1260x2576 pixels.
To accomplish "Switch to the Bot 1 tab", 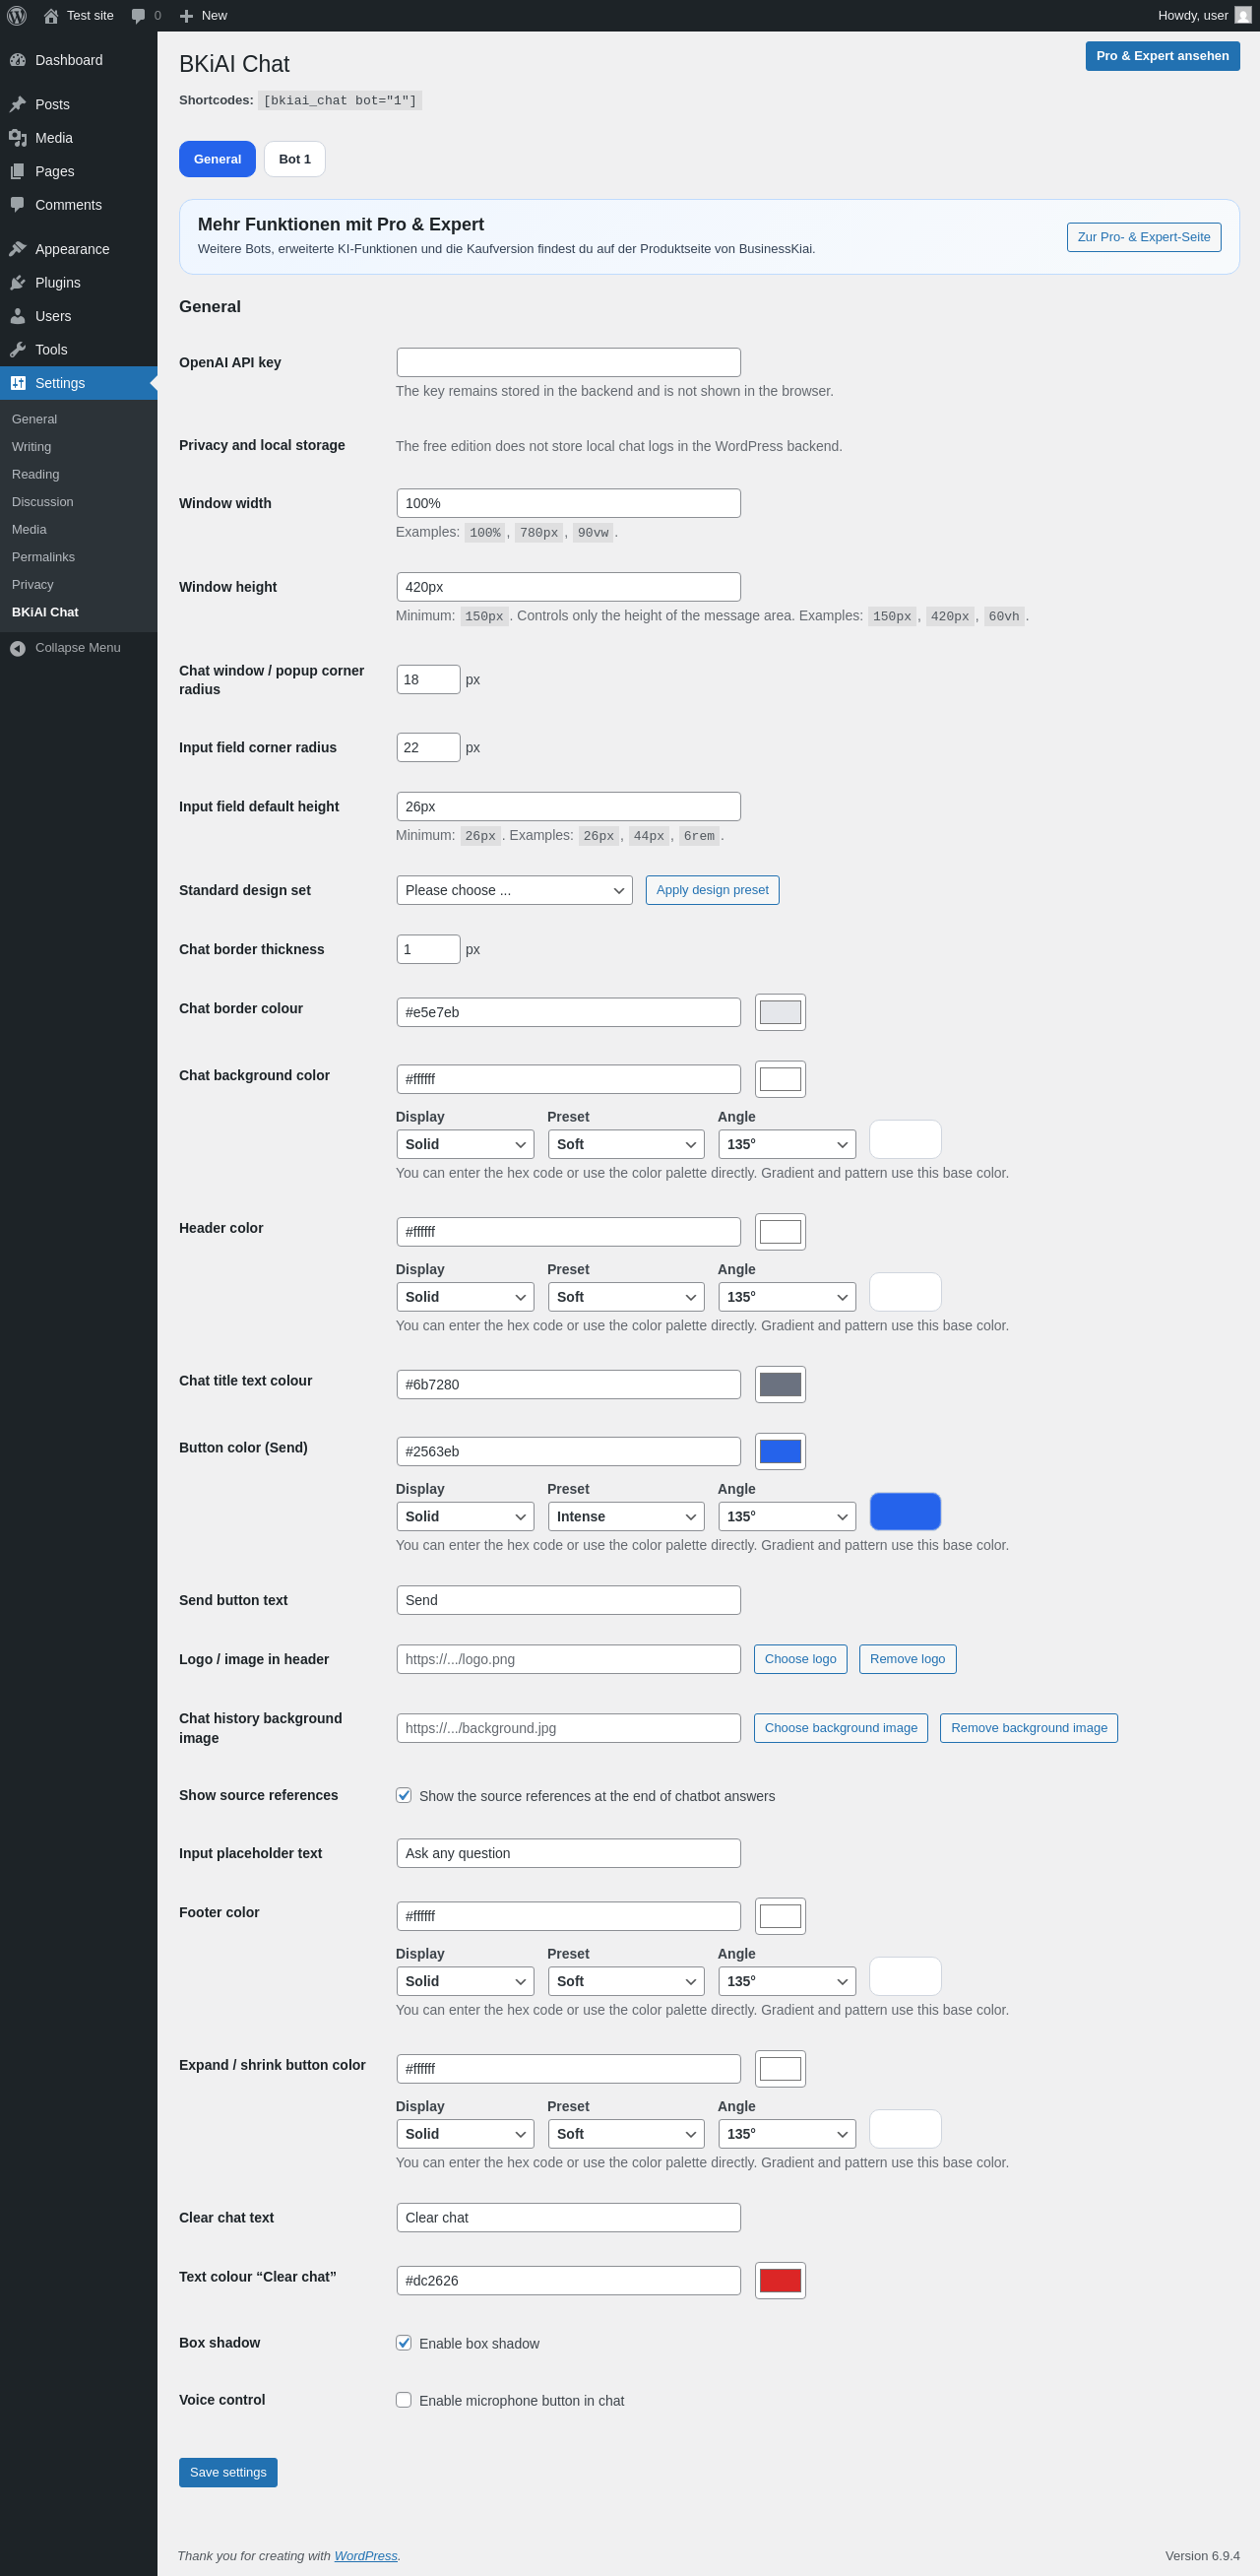I will 295,159.
